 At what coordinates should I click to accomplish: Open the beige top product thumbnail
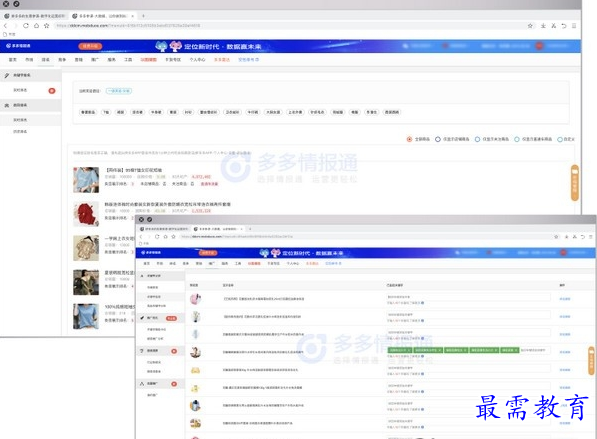tap(86, 248)
